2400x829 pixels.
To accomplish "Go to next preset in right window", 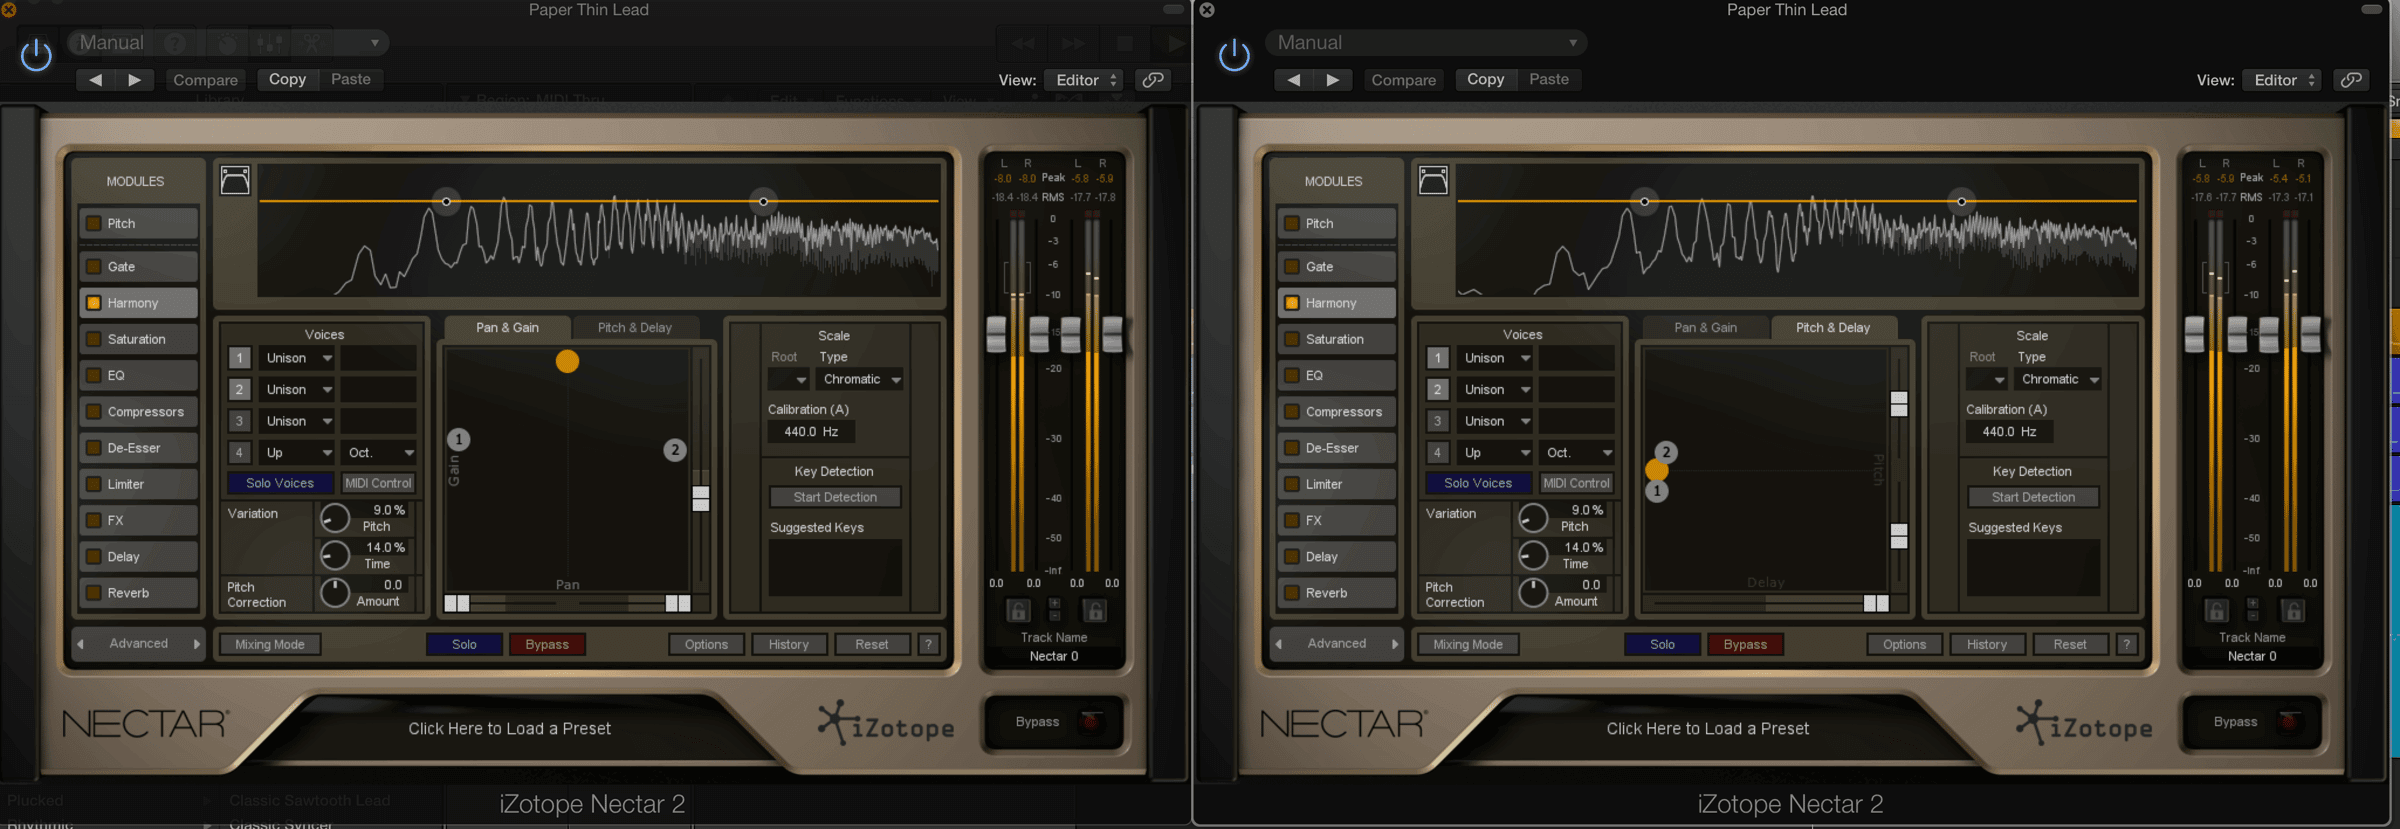I will (1332, 80).
